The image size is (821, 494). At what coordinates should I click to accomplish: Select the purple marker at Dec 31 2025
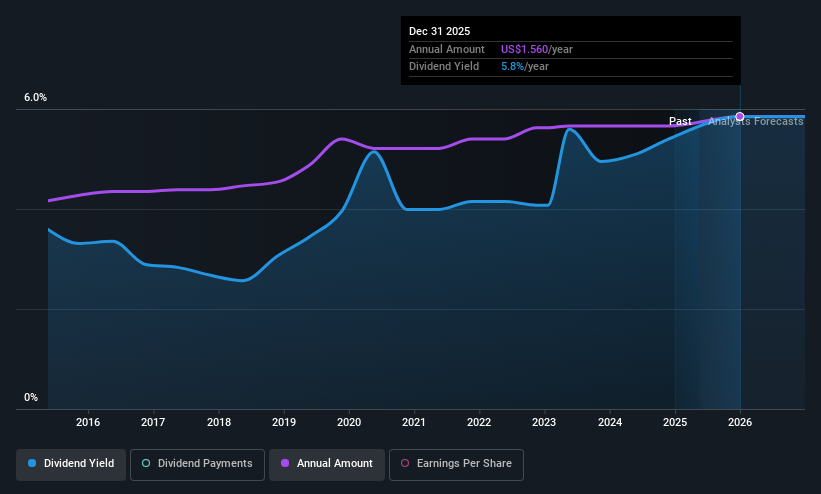point(740,116)
